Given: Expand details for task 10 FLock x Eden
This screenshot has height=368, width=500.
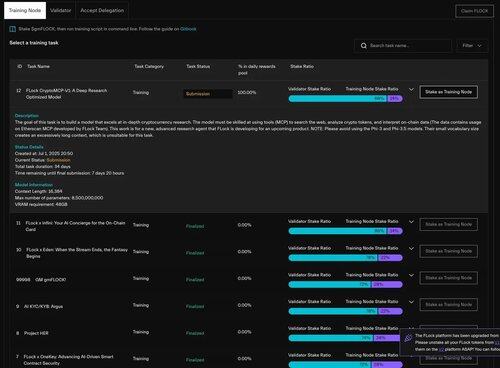Looking at the screenshot, I should pyautogui.click(x=411, y=248).
